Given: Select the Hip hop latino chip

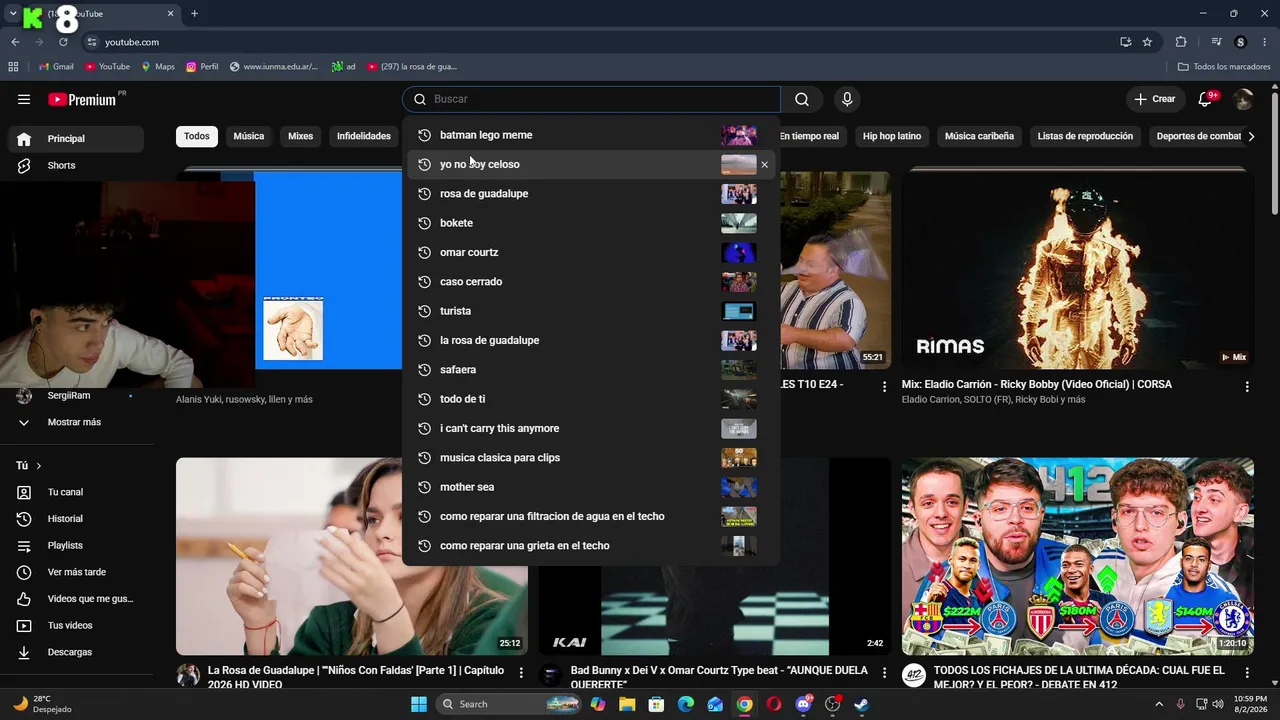Looking at the screenshot, I should click(892, 136).
